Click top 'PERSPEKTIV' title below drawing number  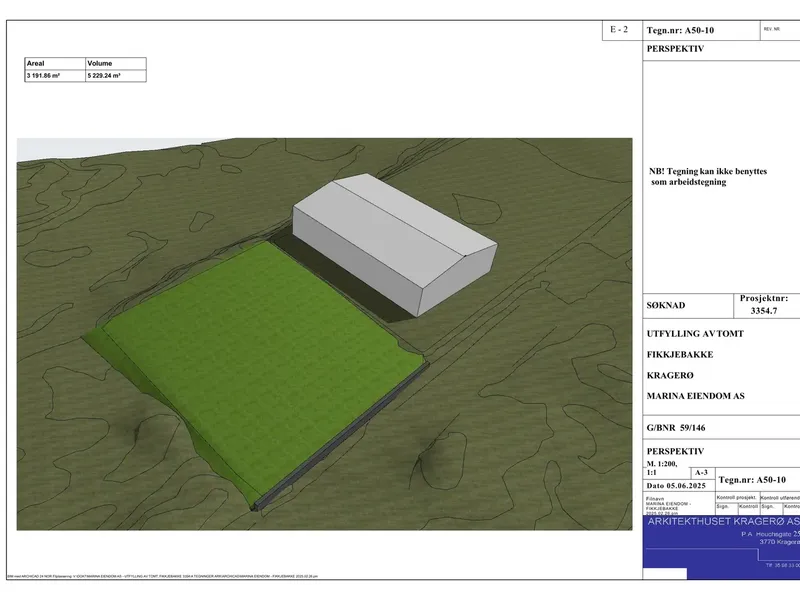(675, 49)
